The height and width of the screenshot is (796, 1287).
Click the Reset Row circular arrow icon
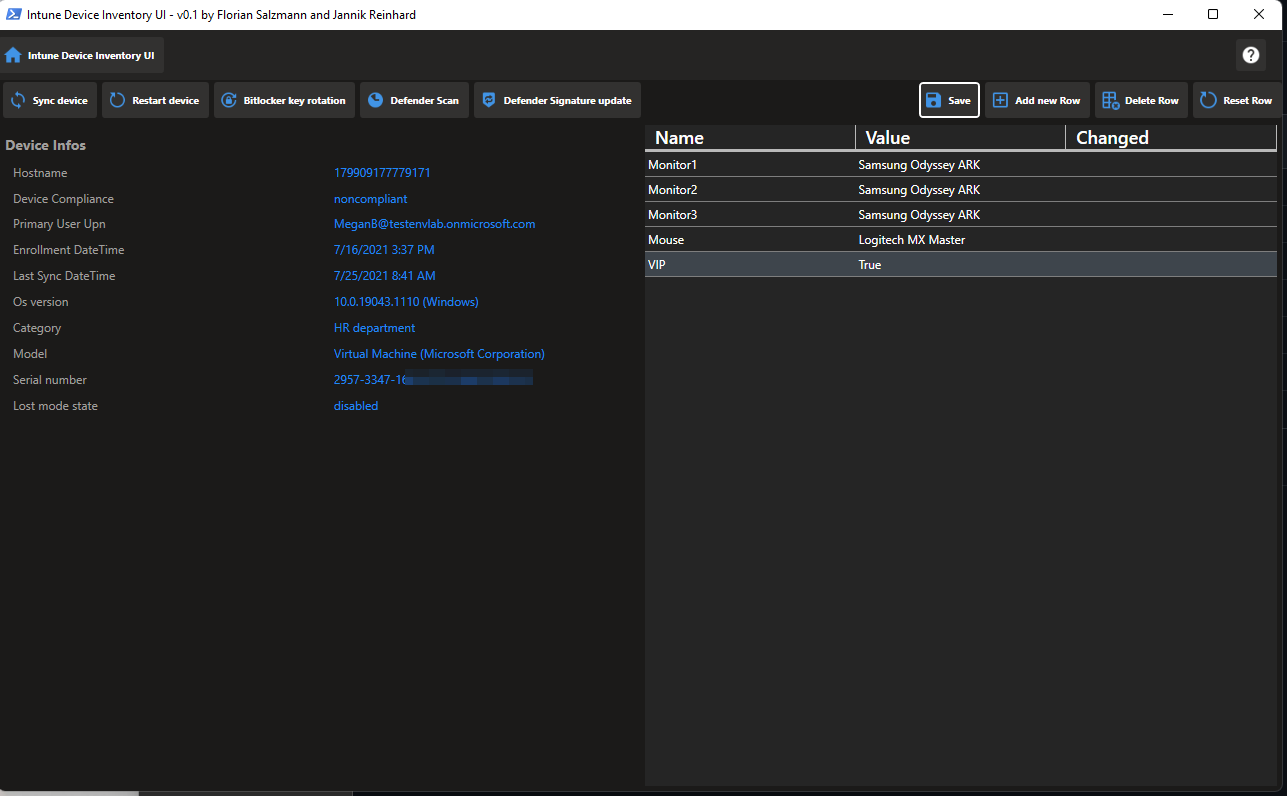pyautogui.click(x=1210, y=100)
